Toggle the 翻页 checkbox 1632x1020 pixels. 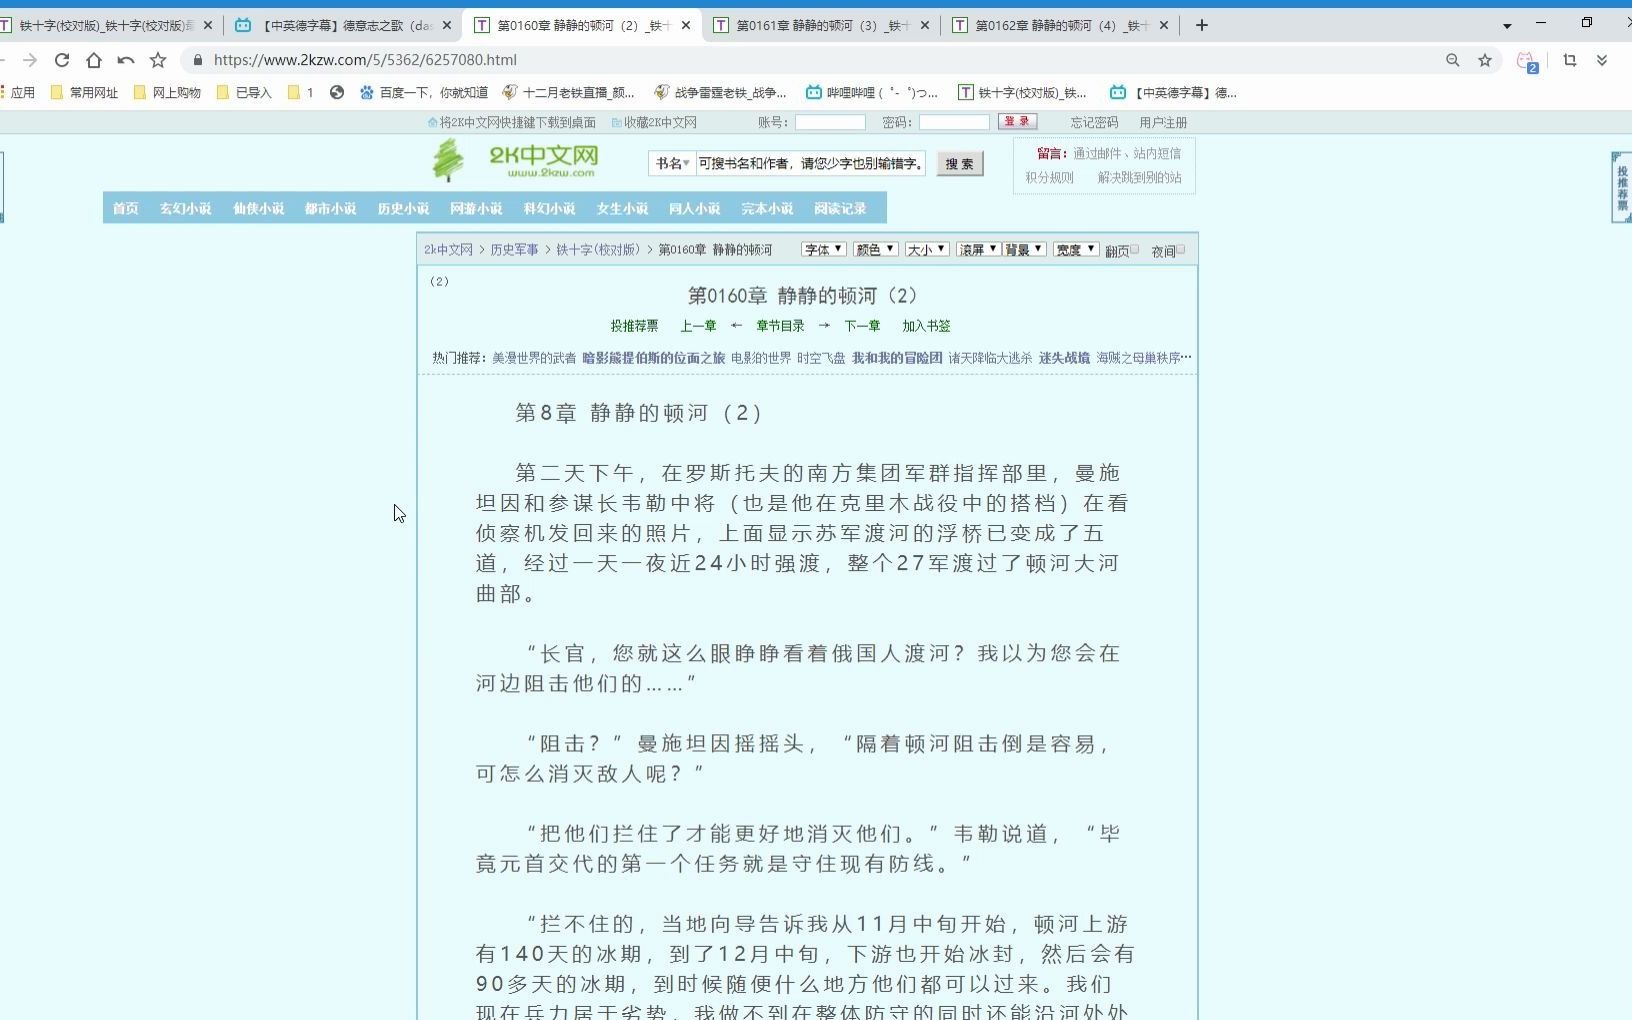pos(1134,249)
